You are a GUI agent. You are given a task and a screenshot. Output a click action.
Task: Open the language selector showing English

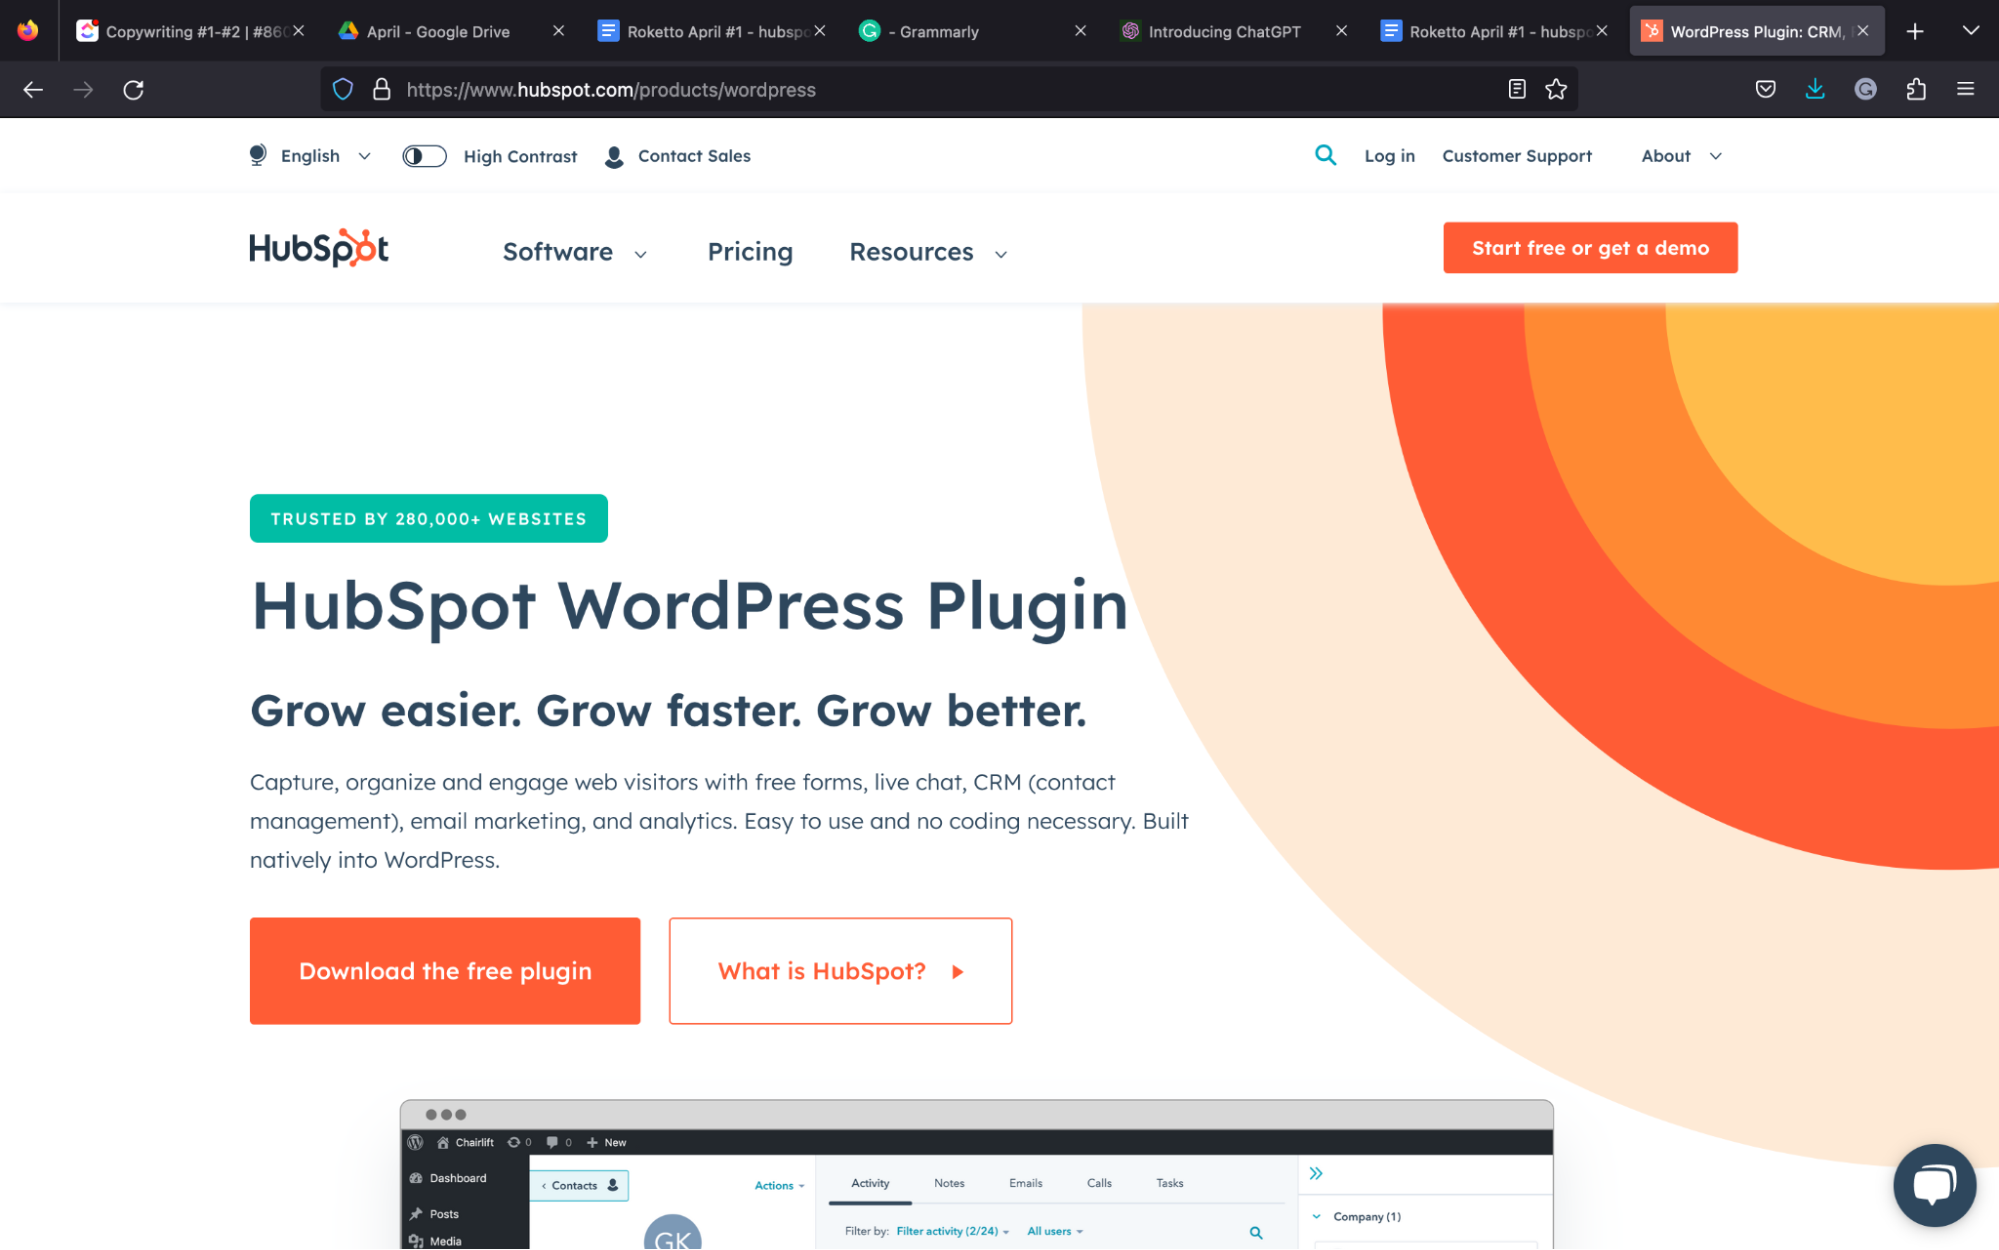click(309, 156)
